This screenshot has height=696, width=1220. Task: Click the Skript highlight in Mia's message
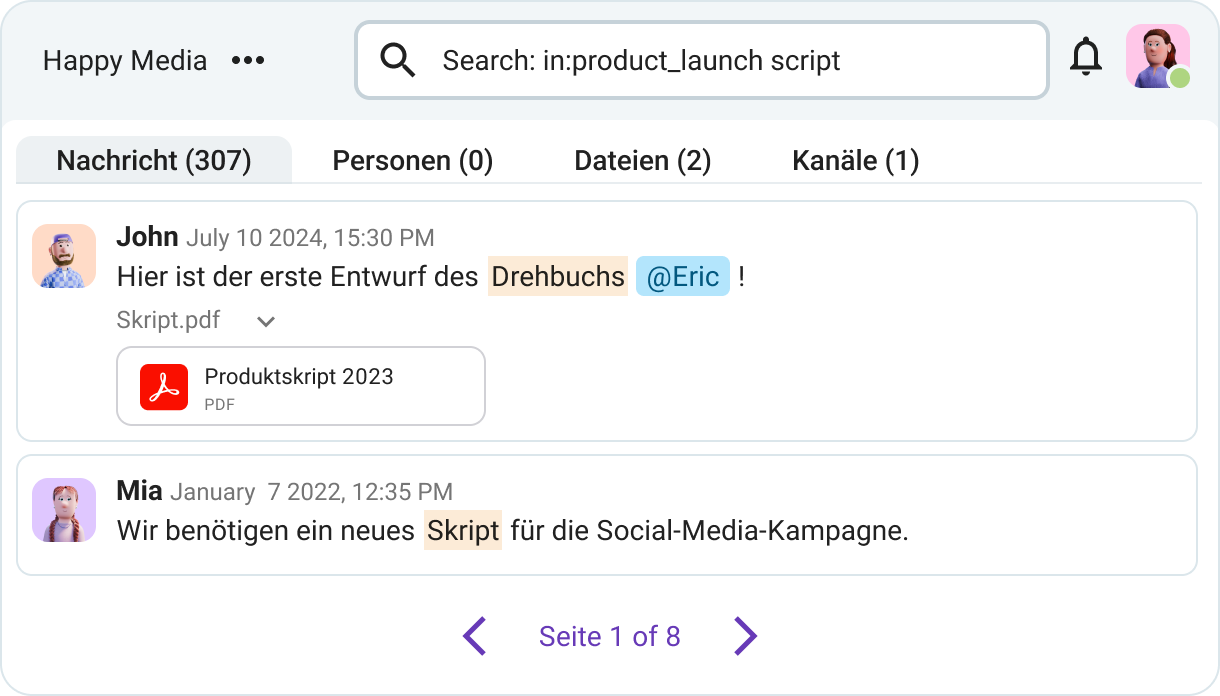click(x=462, y=530)
